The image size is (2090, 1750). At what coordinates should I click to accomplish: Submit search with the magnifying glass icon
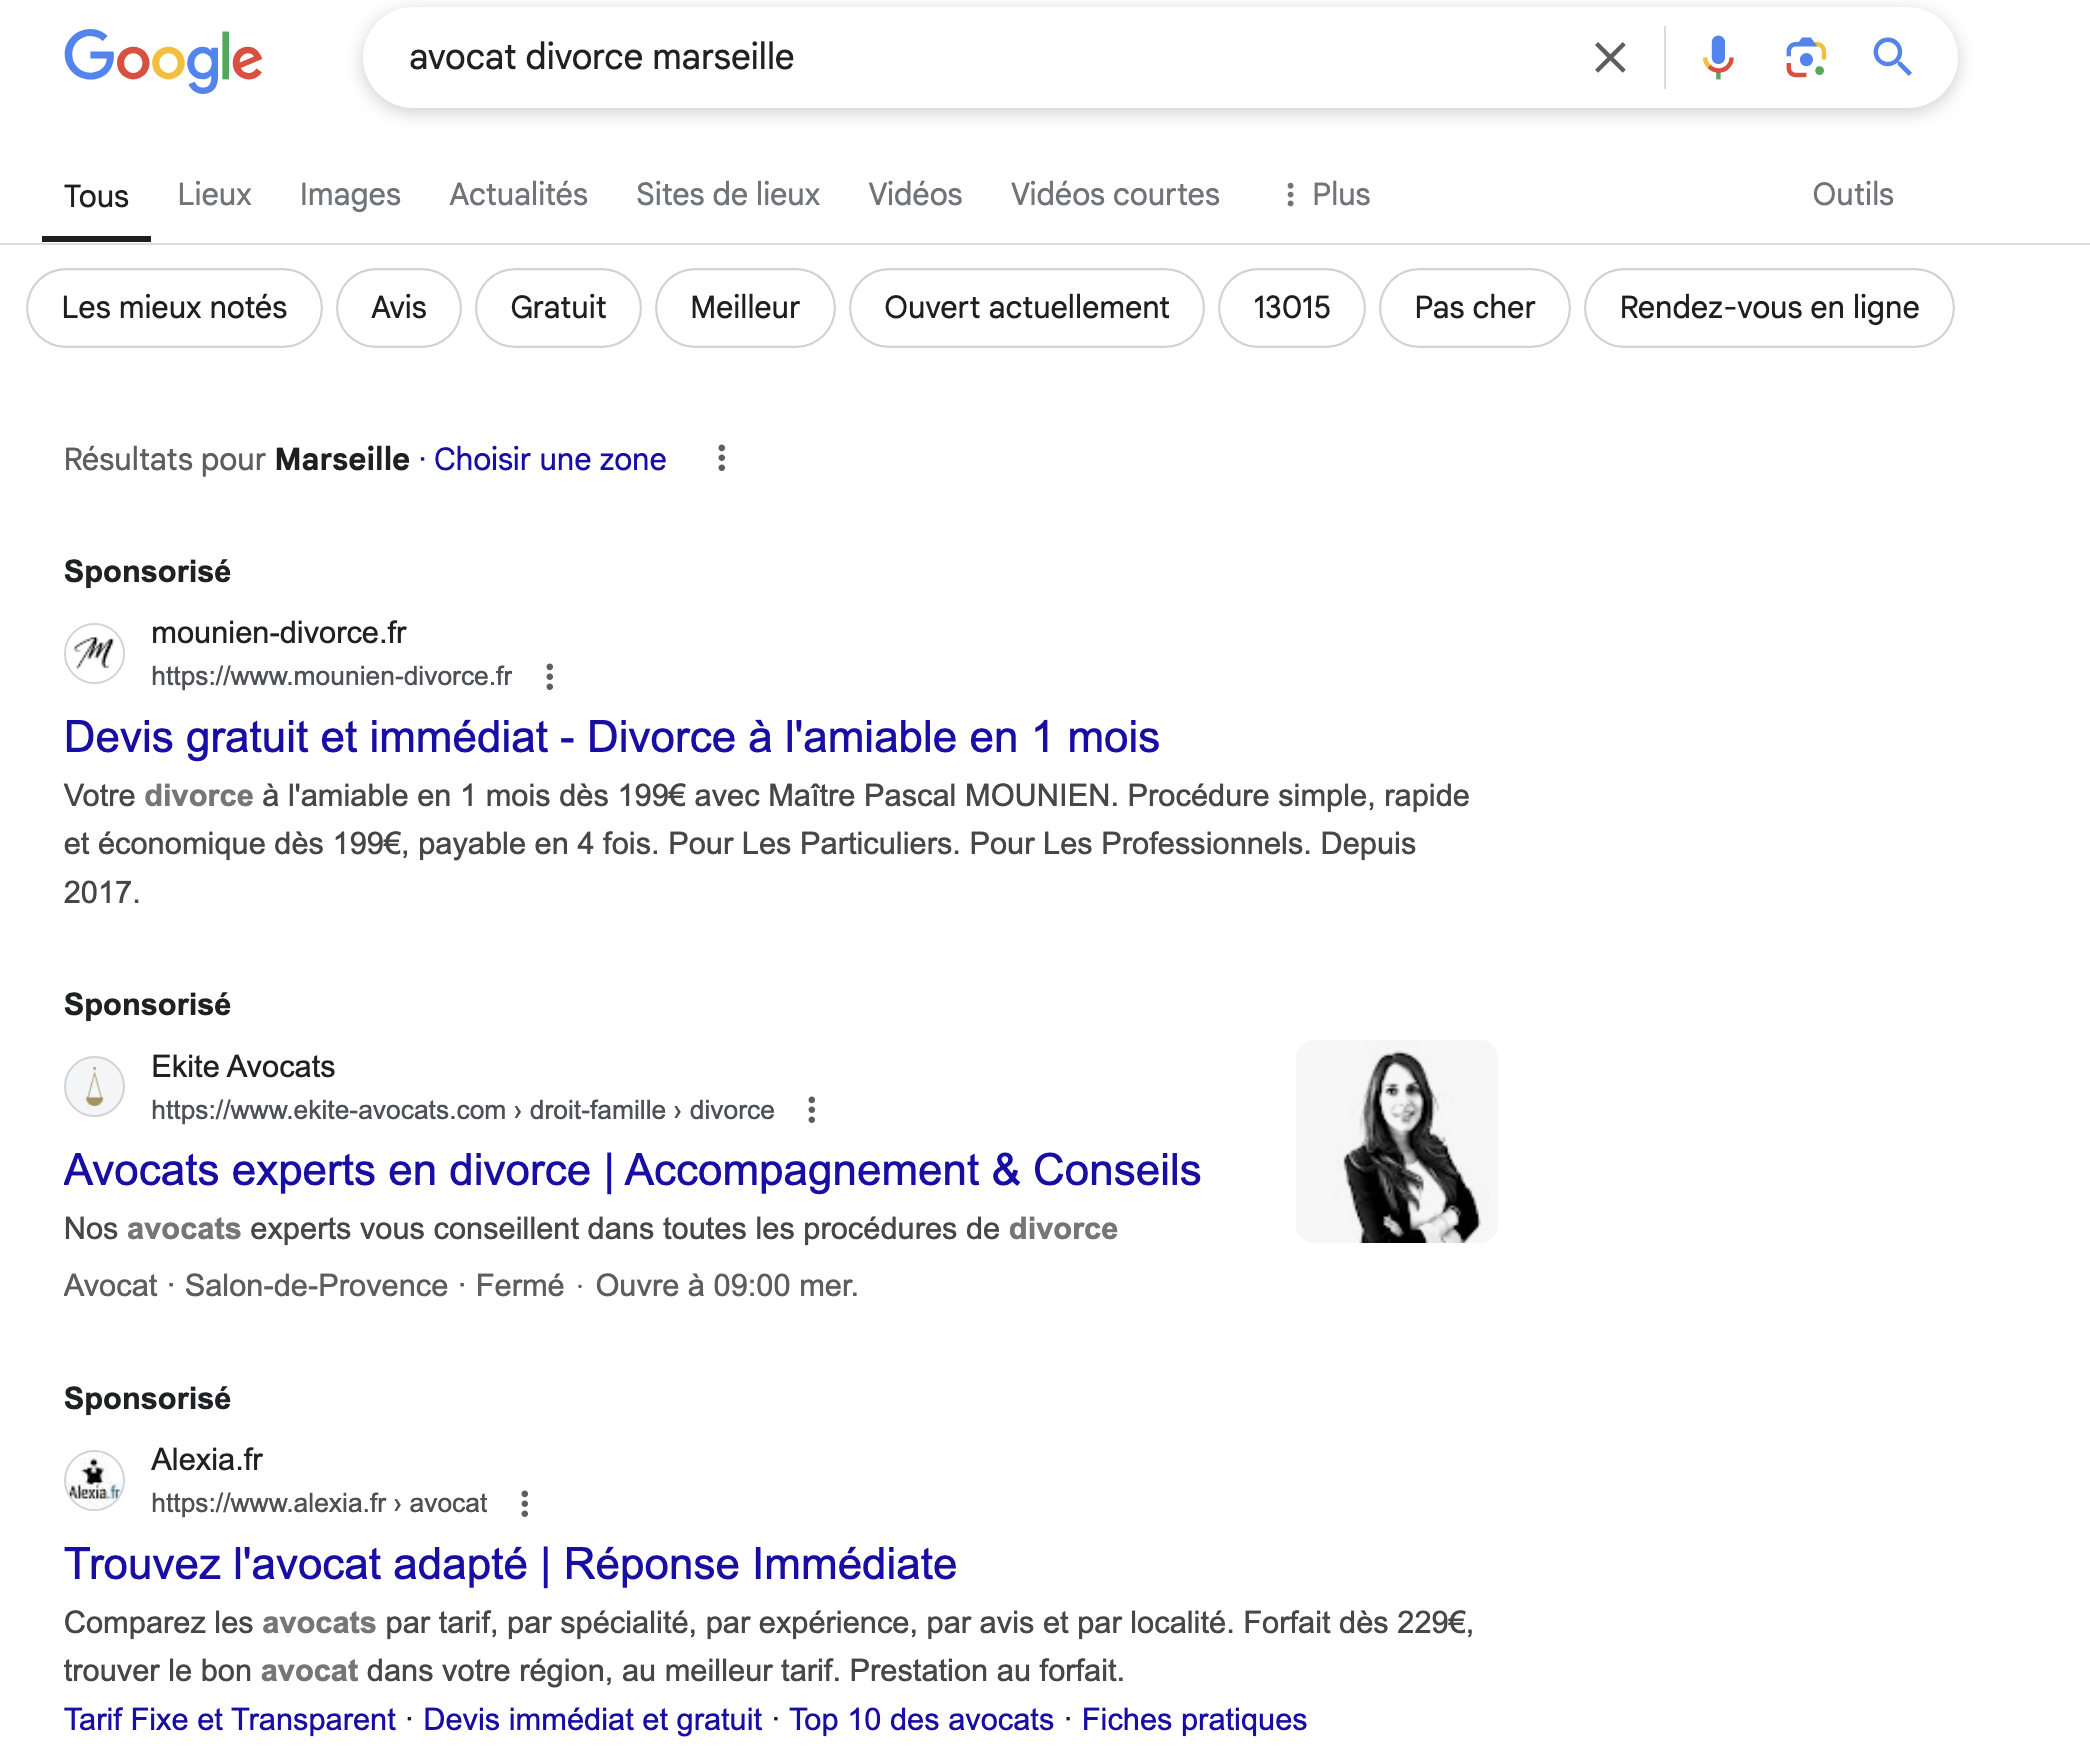(1892, 58)
